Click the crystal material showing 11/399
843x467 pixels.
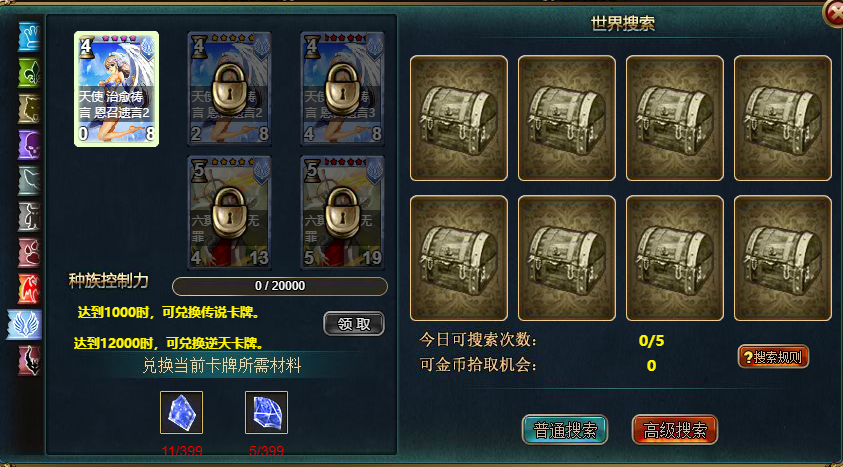tap(181, 412)
